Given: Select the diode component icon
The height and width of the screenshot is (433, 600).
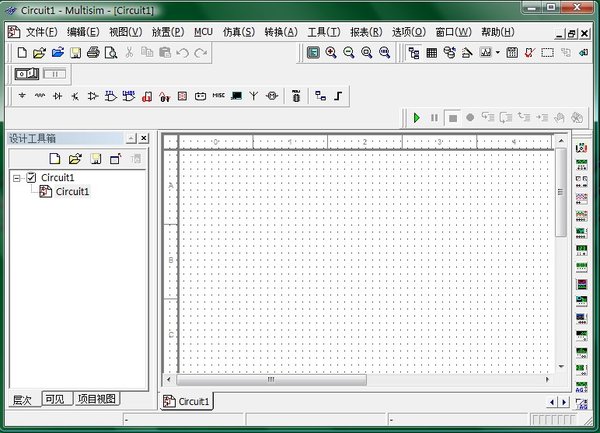Looking at the screenshot, I should tap(58, 96).
